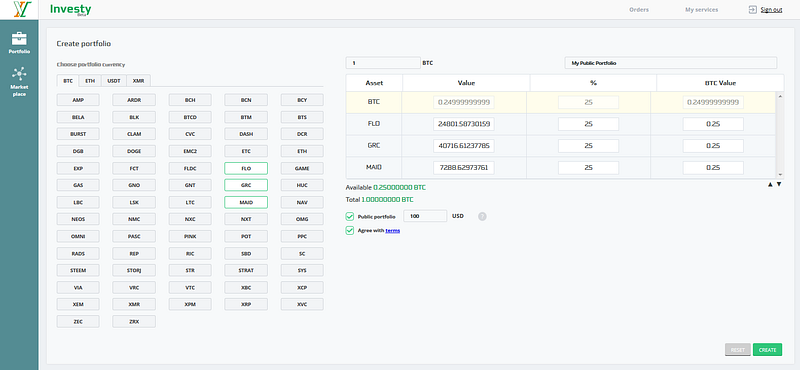This screenshot has width=800, height=370.
Task: Deselect the FLO coin button
Action: pyautogui.click(x=246, y=168)
